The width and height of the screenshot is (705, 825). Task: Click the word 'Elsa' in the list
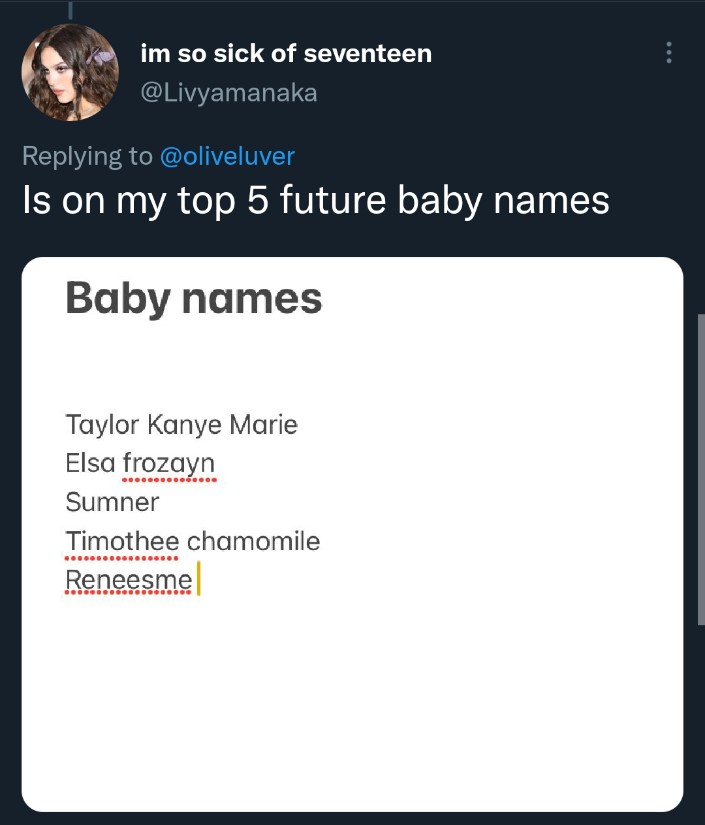click(x=90, y=464)
